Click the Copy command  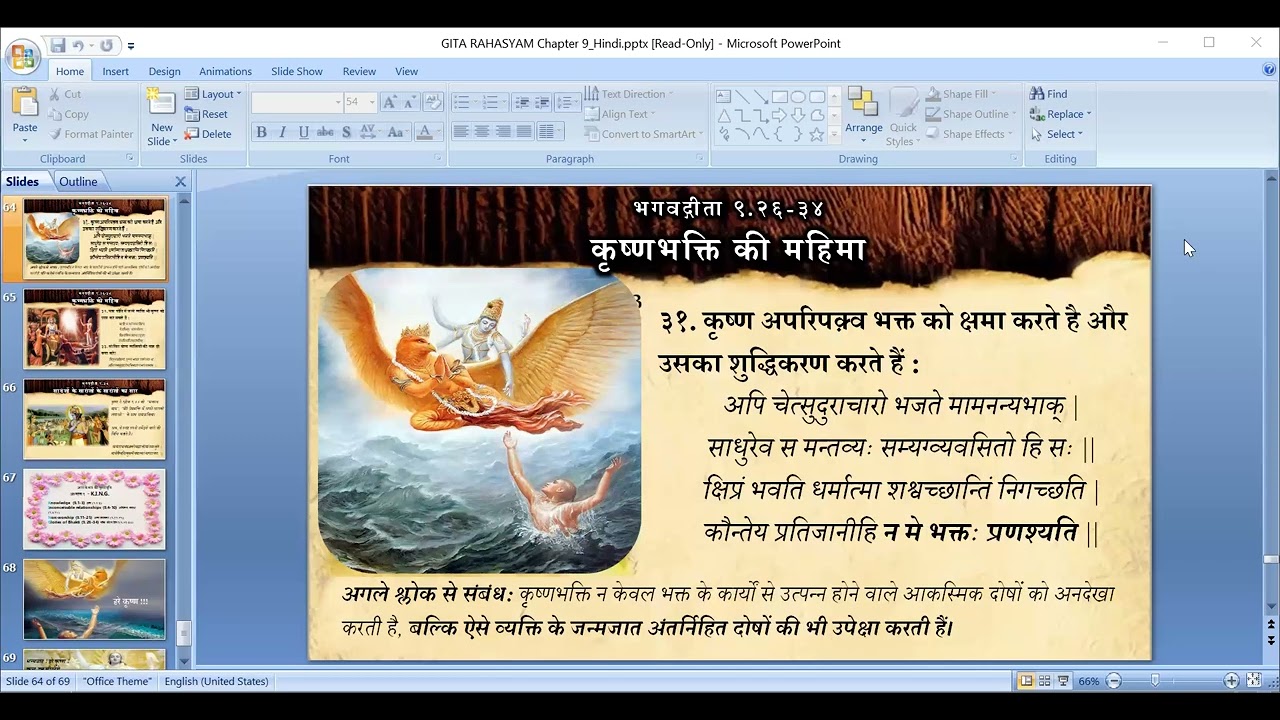tap(69, 114)
